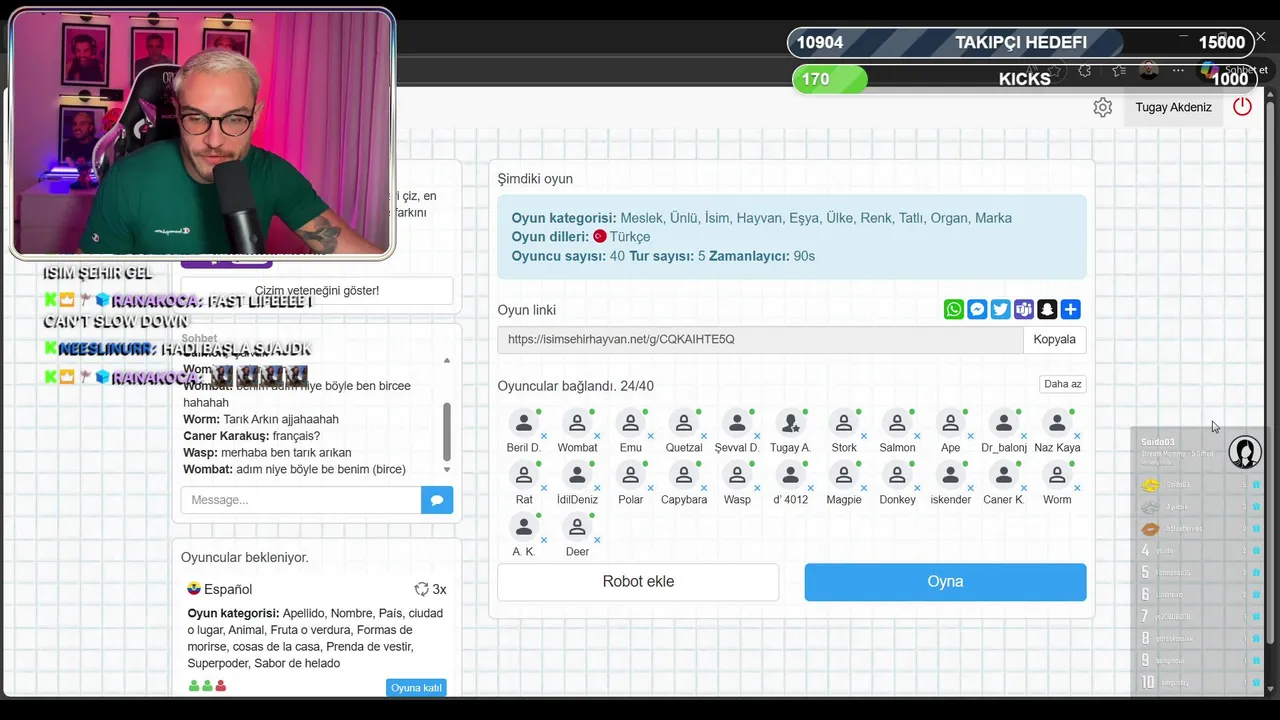Click Beril D. player avatar
The height and width of the screenshot is (720, 1280).
tap(523, 424)
